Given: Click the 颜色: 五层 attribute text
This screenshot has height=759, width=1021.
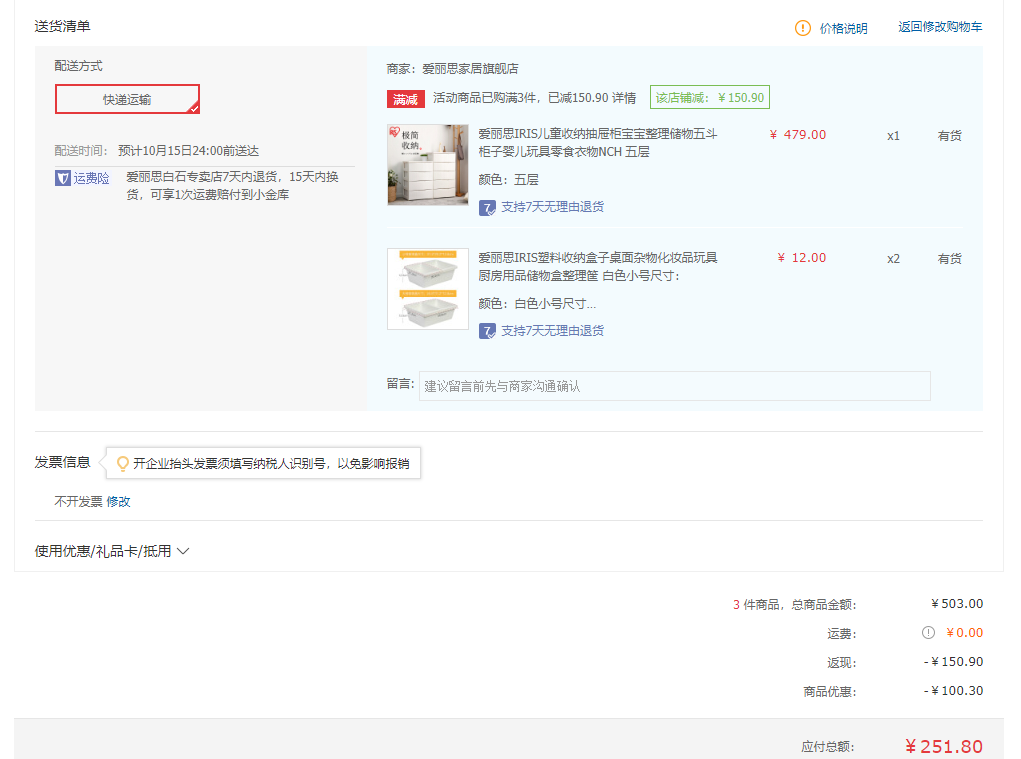Looking at the screenshot, I should click(x=509, y=180).
